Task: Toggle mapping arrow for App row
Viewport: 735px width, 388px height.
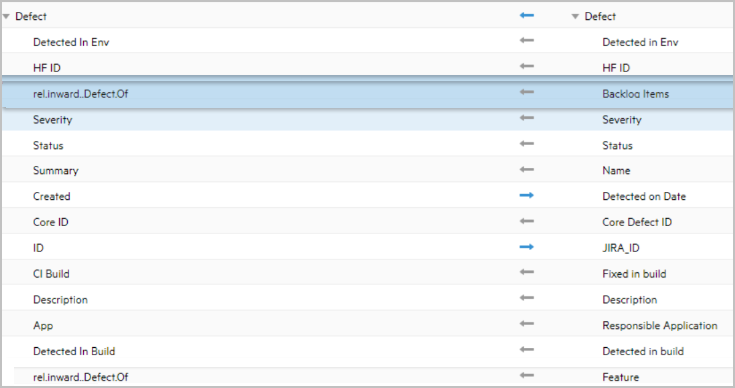Action: click(527, 324)
